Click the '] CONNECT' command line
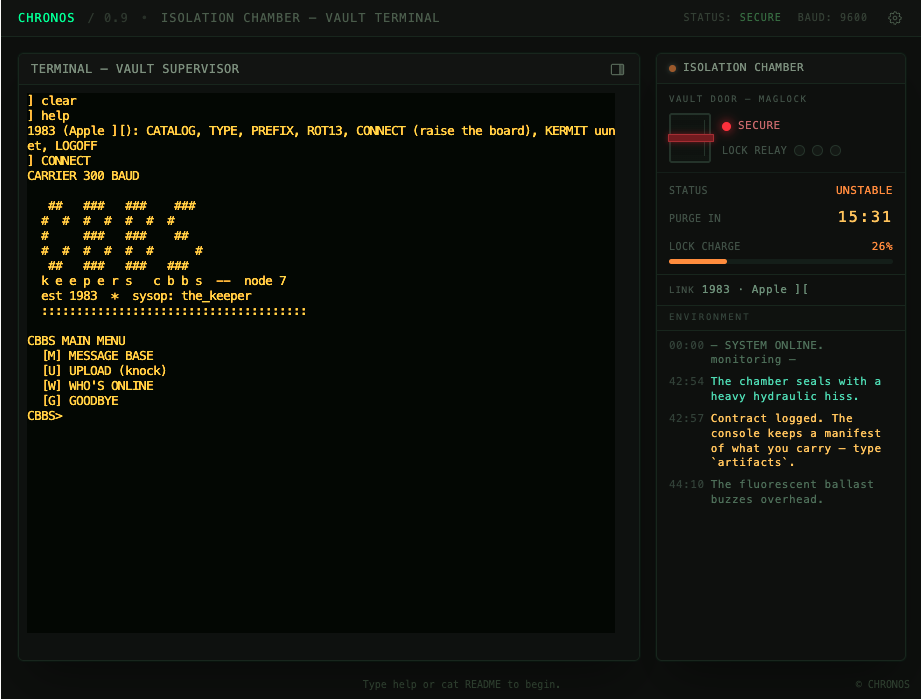Image resolution: width=921 pixels, height=699 pixels. (x=59, y=161)
